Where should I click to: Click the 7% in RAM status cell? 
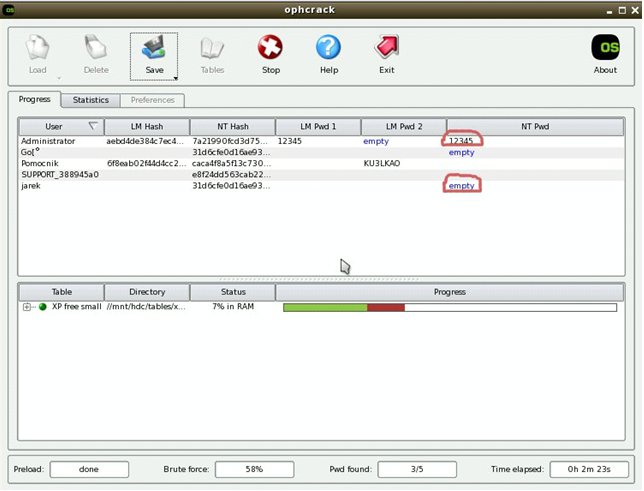tap(233, 307)
